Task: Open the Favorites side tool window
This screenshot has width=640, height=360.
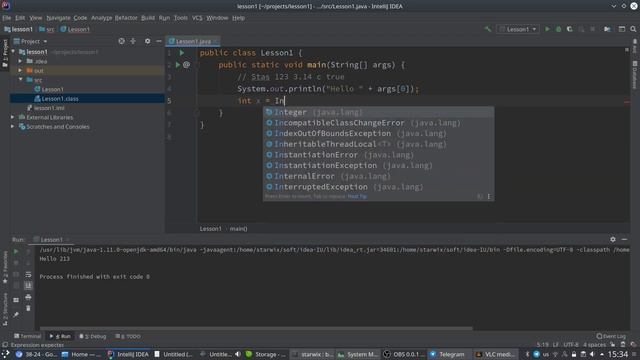Action: click(x=5, y=267)
